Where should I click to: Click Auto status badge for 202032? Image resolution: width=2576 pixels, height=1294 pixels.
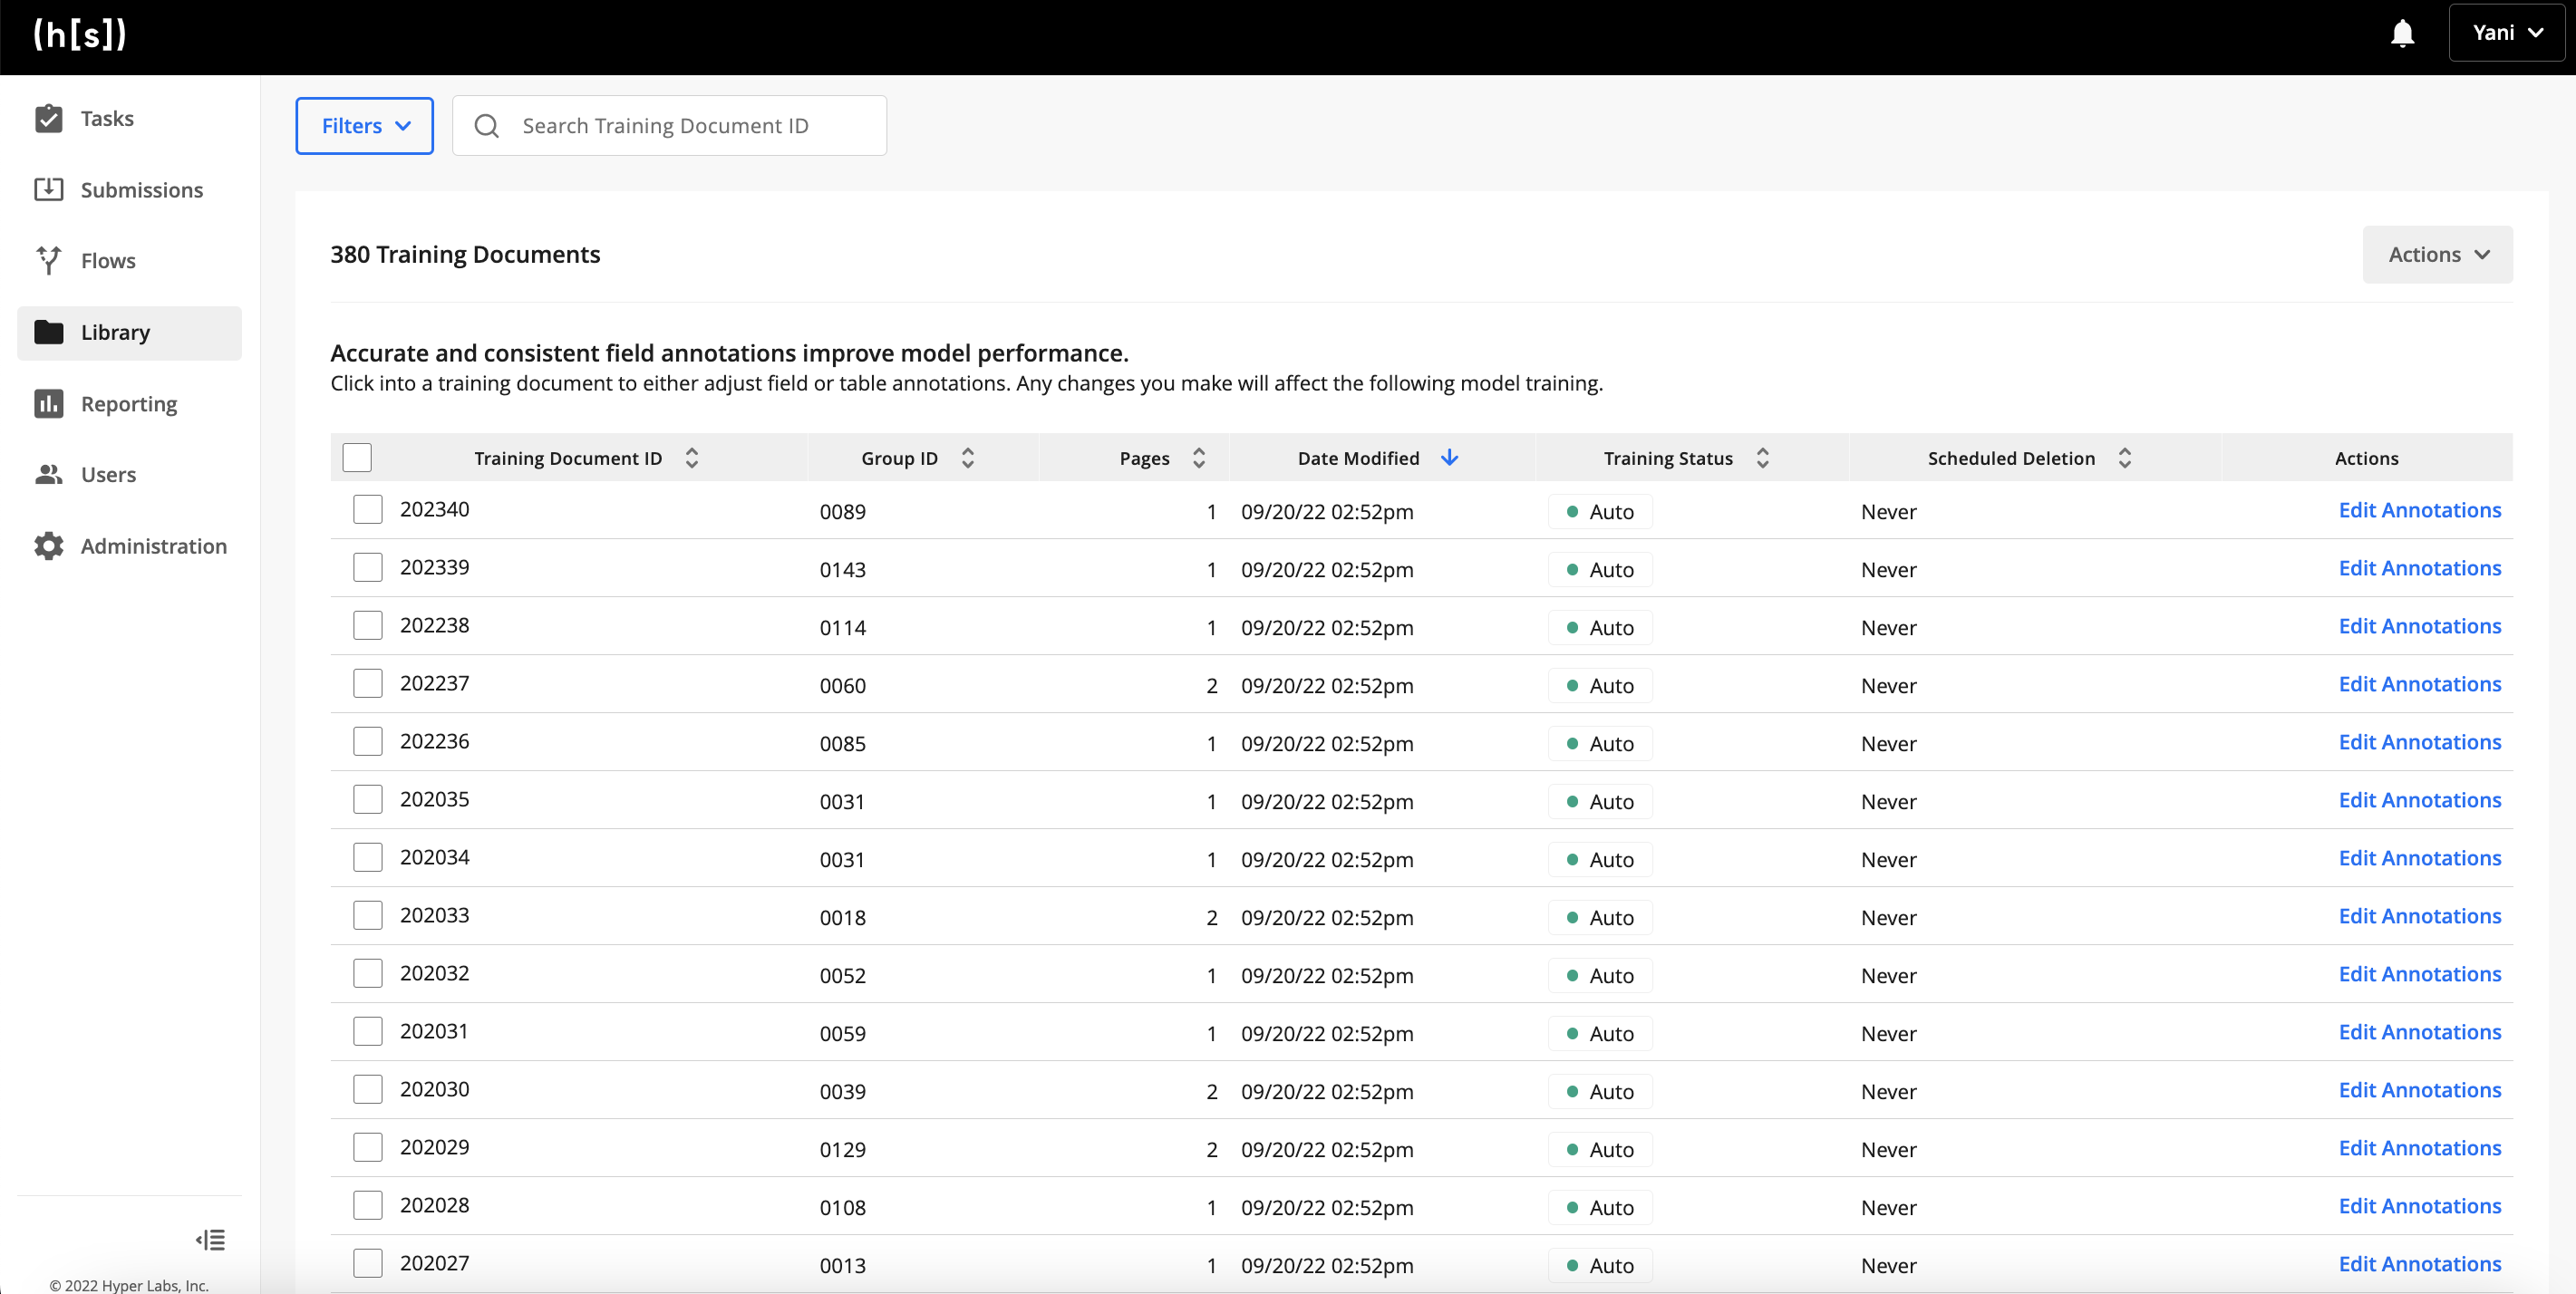[1600, 976]
